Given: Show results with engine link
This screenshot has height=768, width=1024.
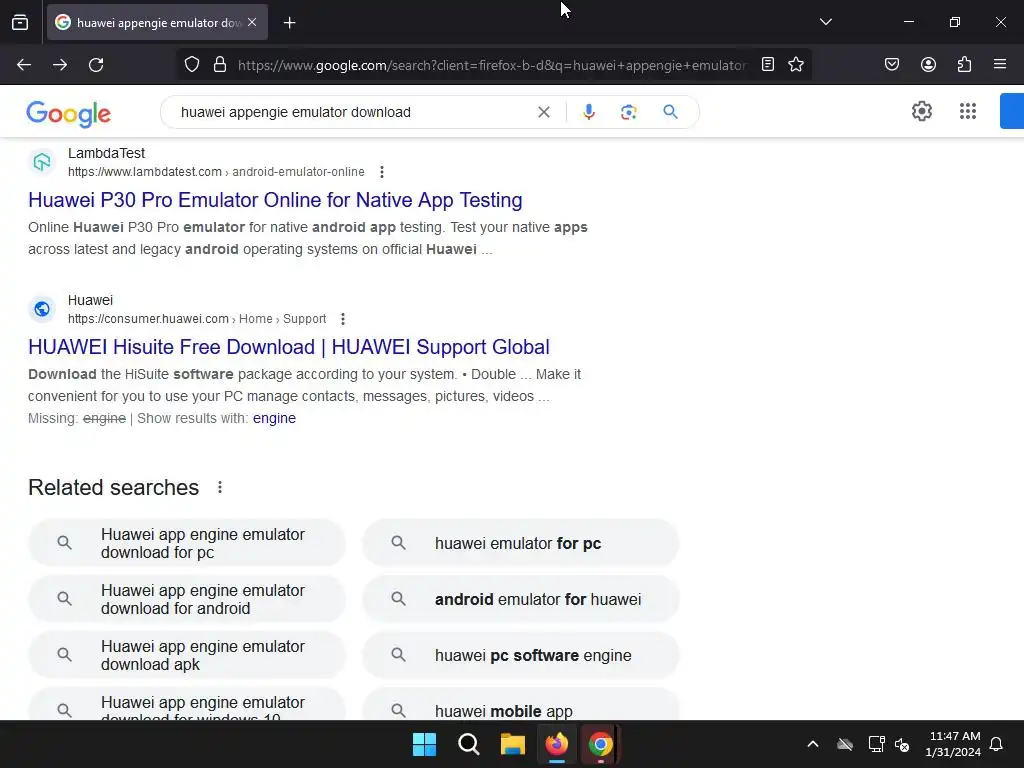Looking at the screenshot, I should [274, 418].
